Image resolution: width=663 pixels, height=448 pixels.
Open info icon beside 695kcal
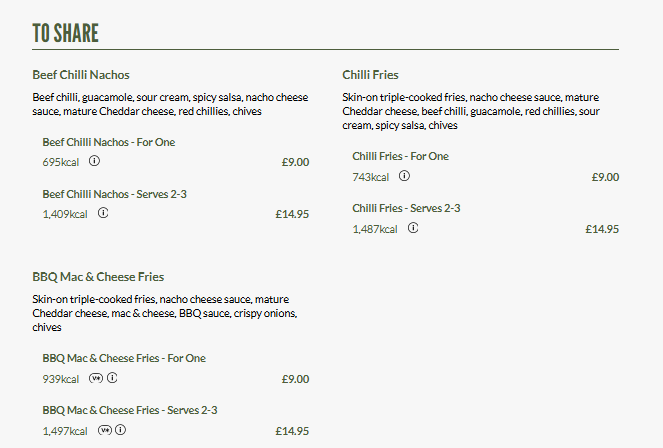pos(94,161)
